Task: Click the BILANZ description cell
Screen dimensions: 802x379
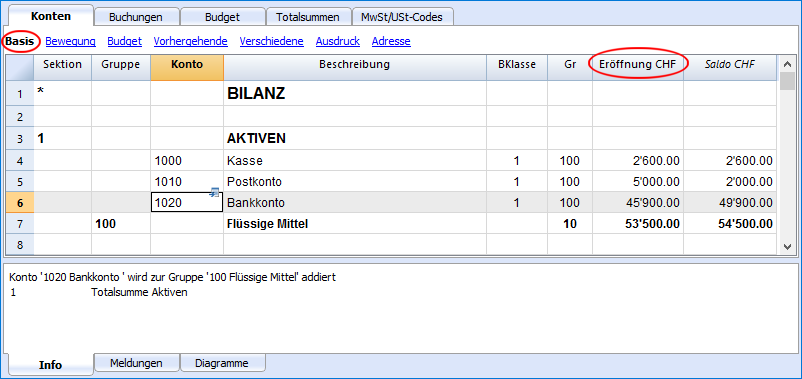Action: (x=354, y=94)
